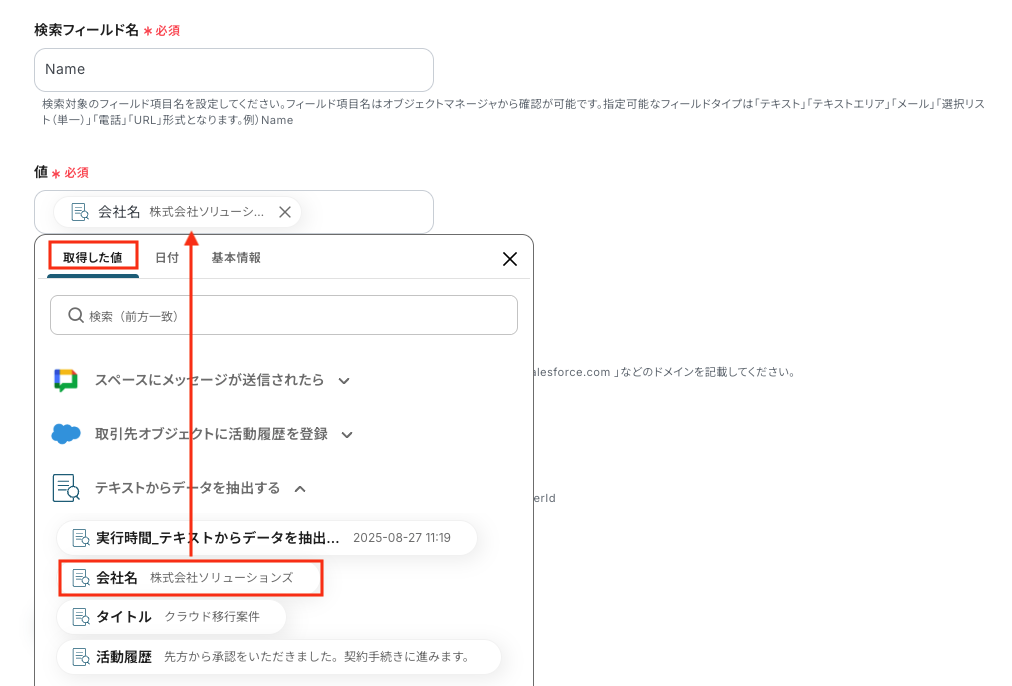Click the up chevron beside テキストからデータを抽出する
Screen dimensions: 1012x686
(x=300, y=489)
